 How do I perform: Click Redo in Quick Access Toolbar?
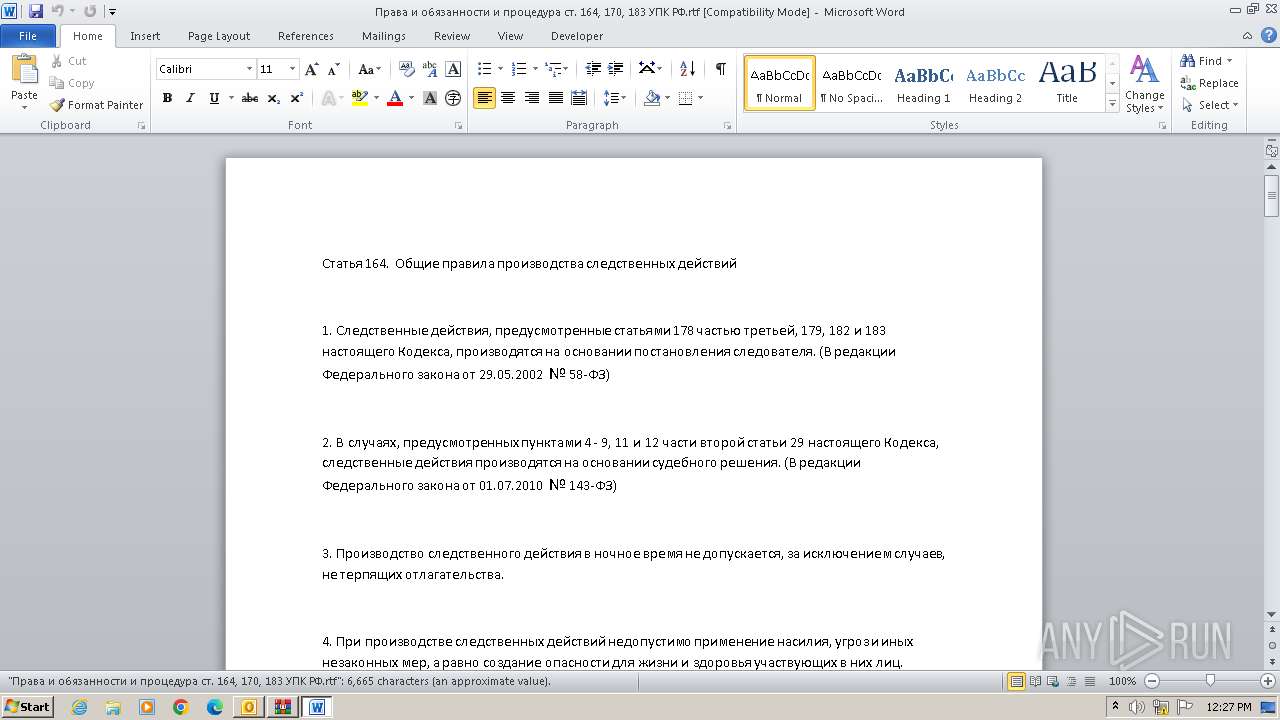[x=90, y=12]
